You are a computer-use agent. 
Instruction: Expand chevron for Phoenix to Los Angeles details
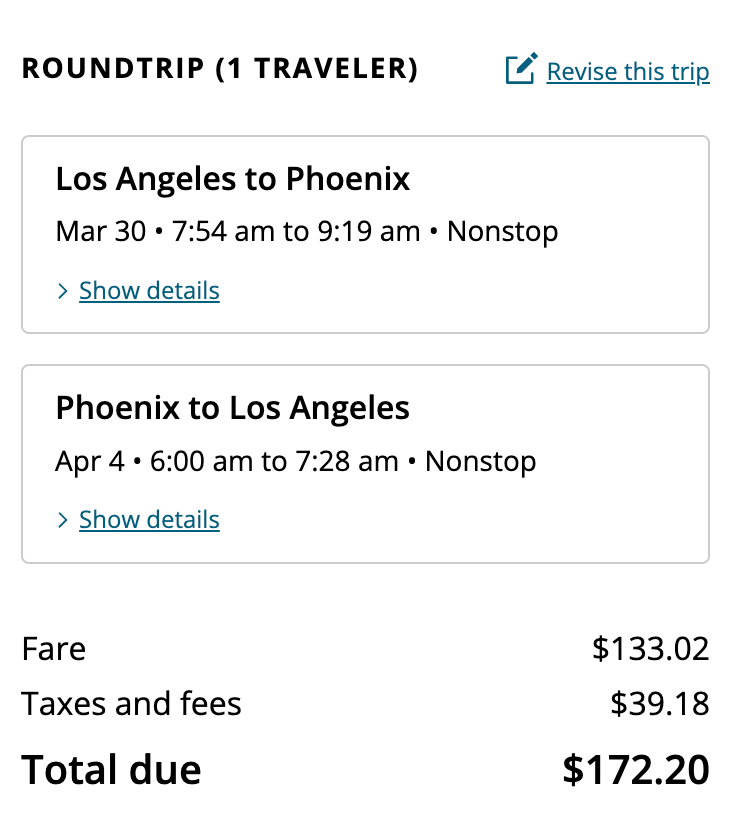(63, 520)
